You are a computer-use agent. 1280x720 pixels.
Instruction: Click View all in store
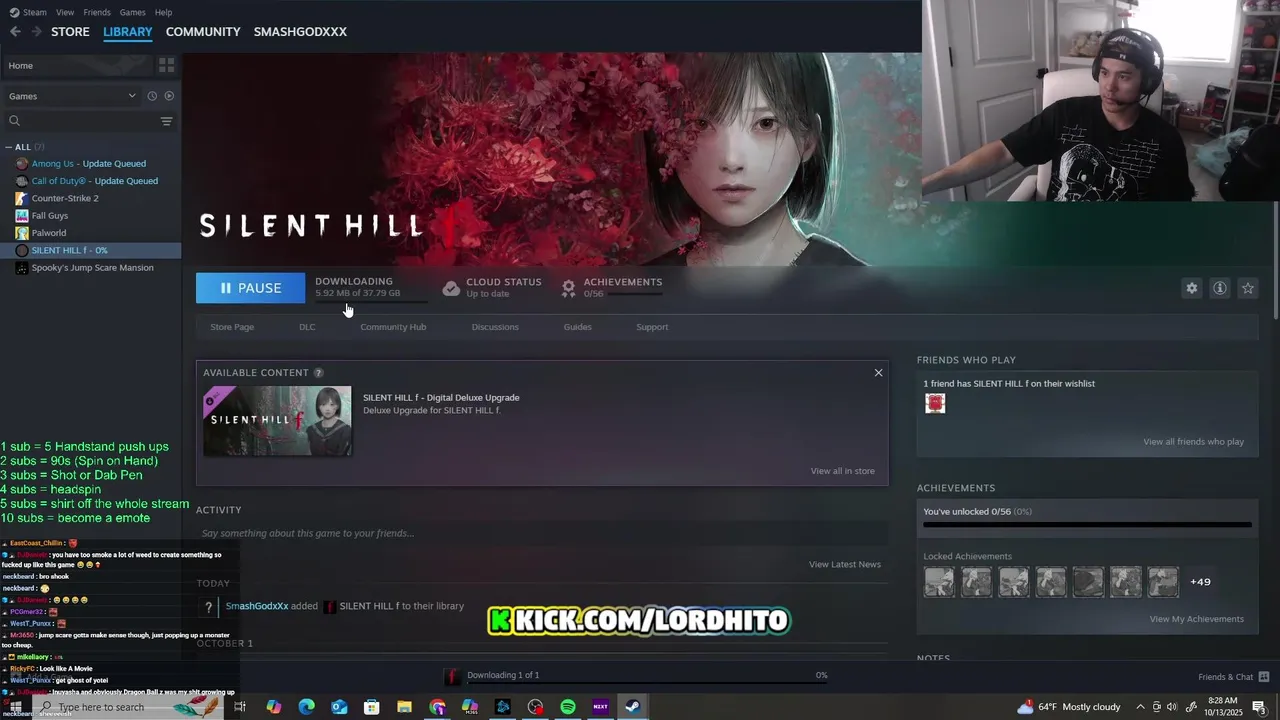click(x=842, y=471)
